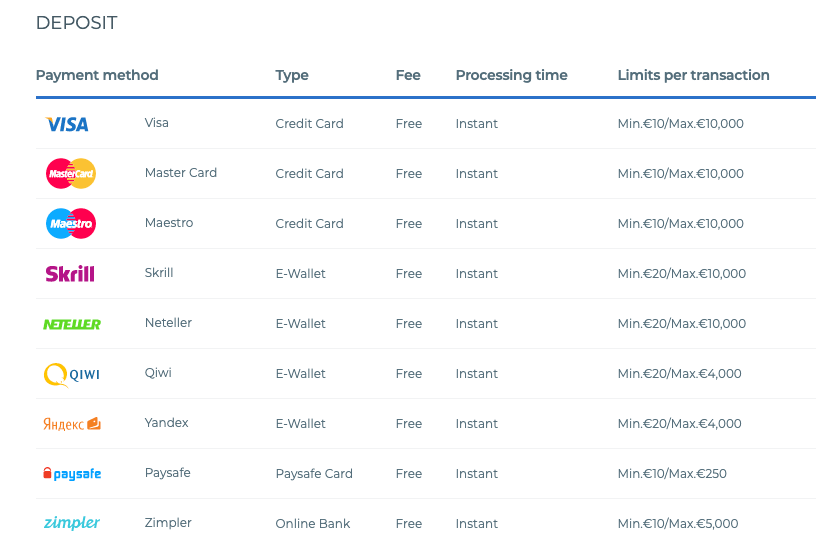Viewport: 817px width, 551px height.
Task: Click the Payment method column header
Action: pyautogui.click(x=97, y=75)
